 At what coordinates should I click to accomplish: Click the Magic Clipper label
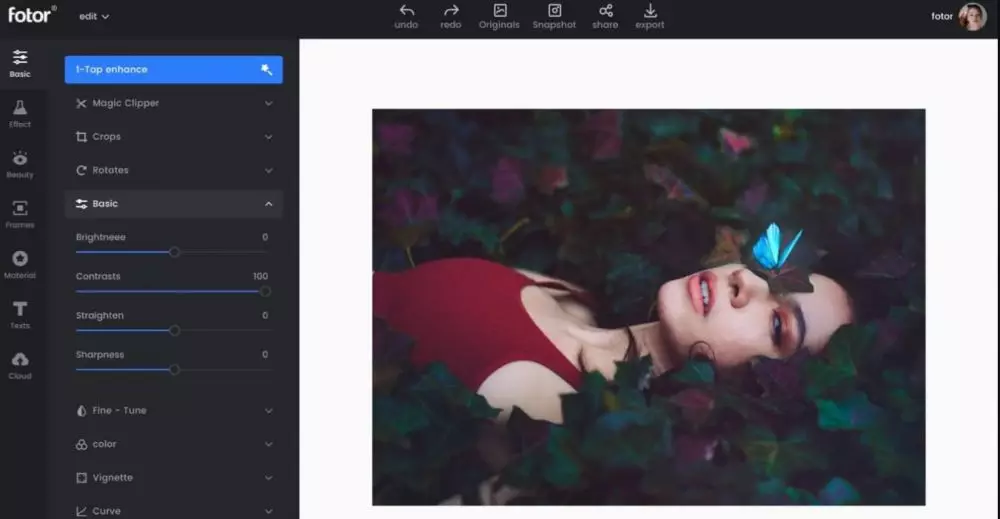coord(126,103)
